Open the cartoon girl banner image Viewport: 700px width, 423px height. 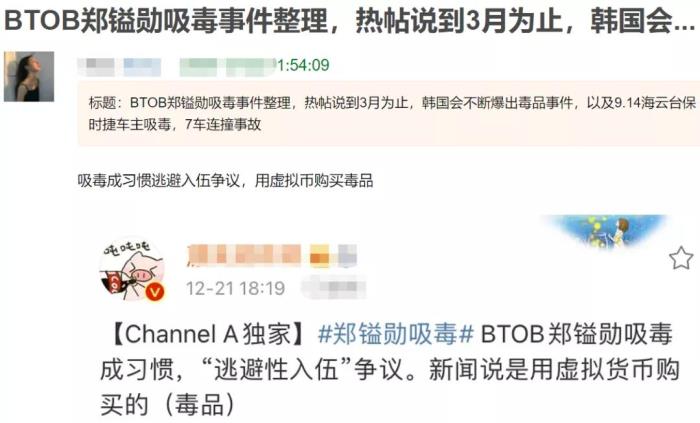pos(605,230)
